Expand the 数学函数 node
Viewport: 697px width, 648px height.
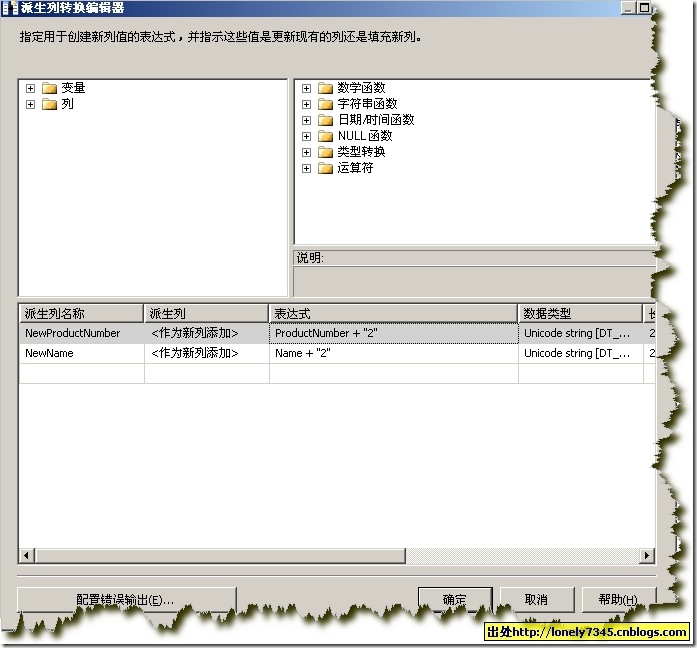[x=306, y=88]
